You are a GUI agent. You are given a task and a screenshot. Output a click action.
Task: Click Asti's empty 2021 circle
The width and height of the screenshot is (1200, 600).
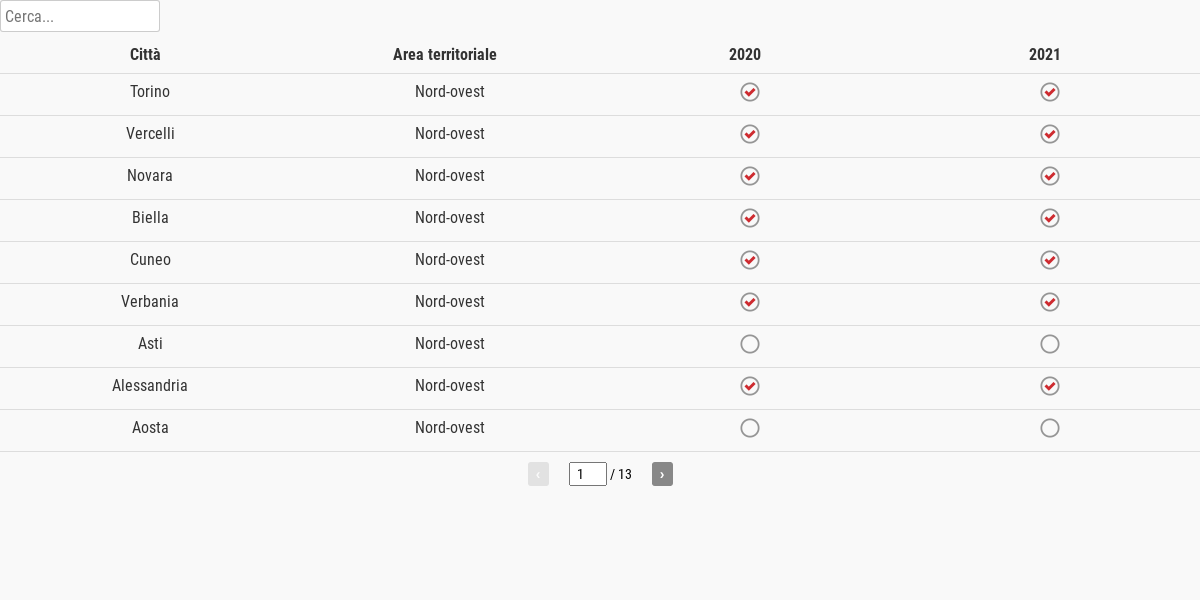[1050, 344]
